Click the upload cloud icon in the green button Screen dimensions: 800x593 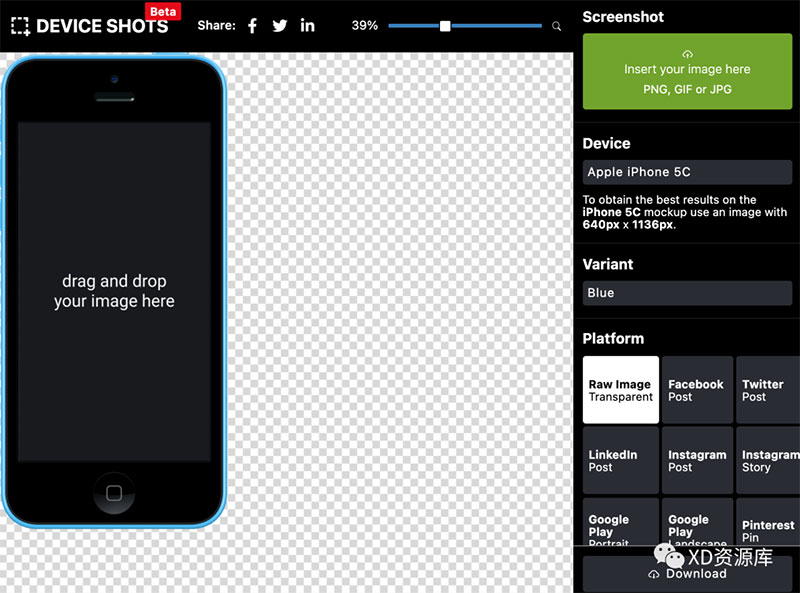(687, 54)
